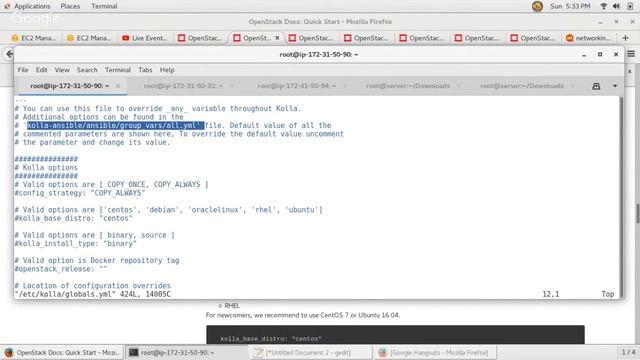
Task: Open the terminal Search menu
Action: [x=87, y=70]
